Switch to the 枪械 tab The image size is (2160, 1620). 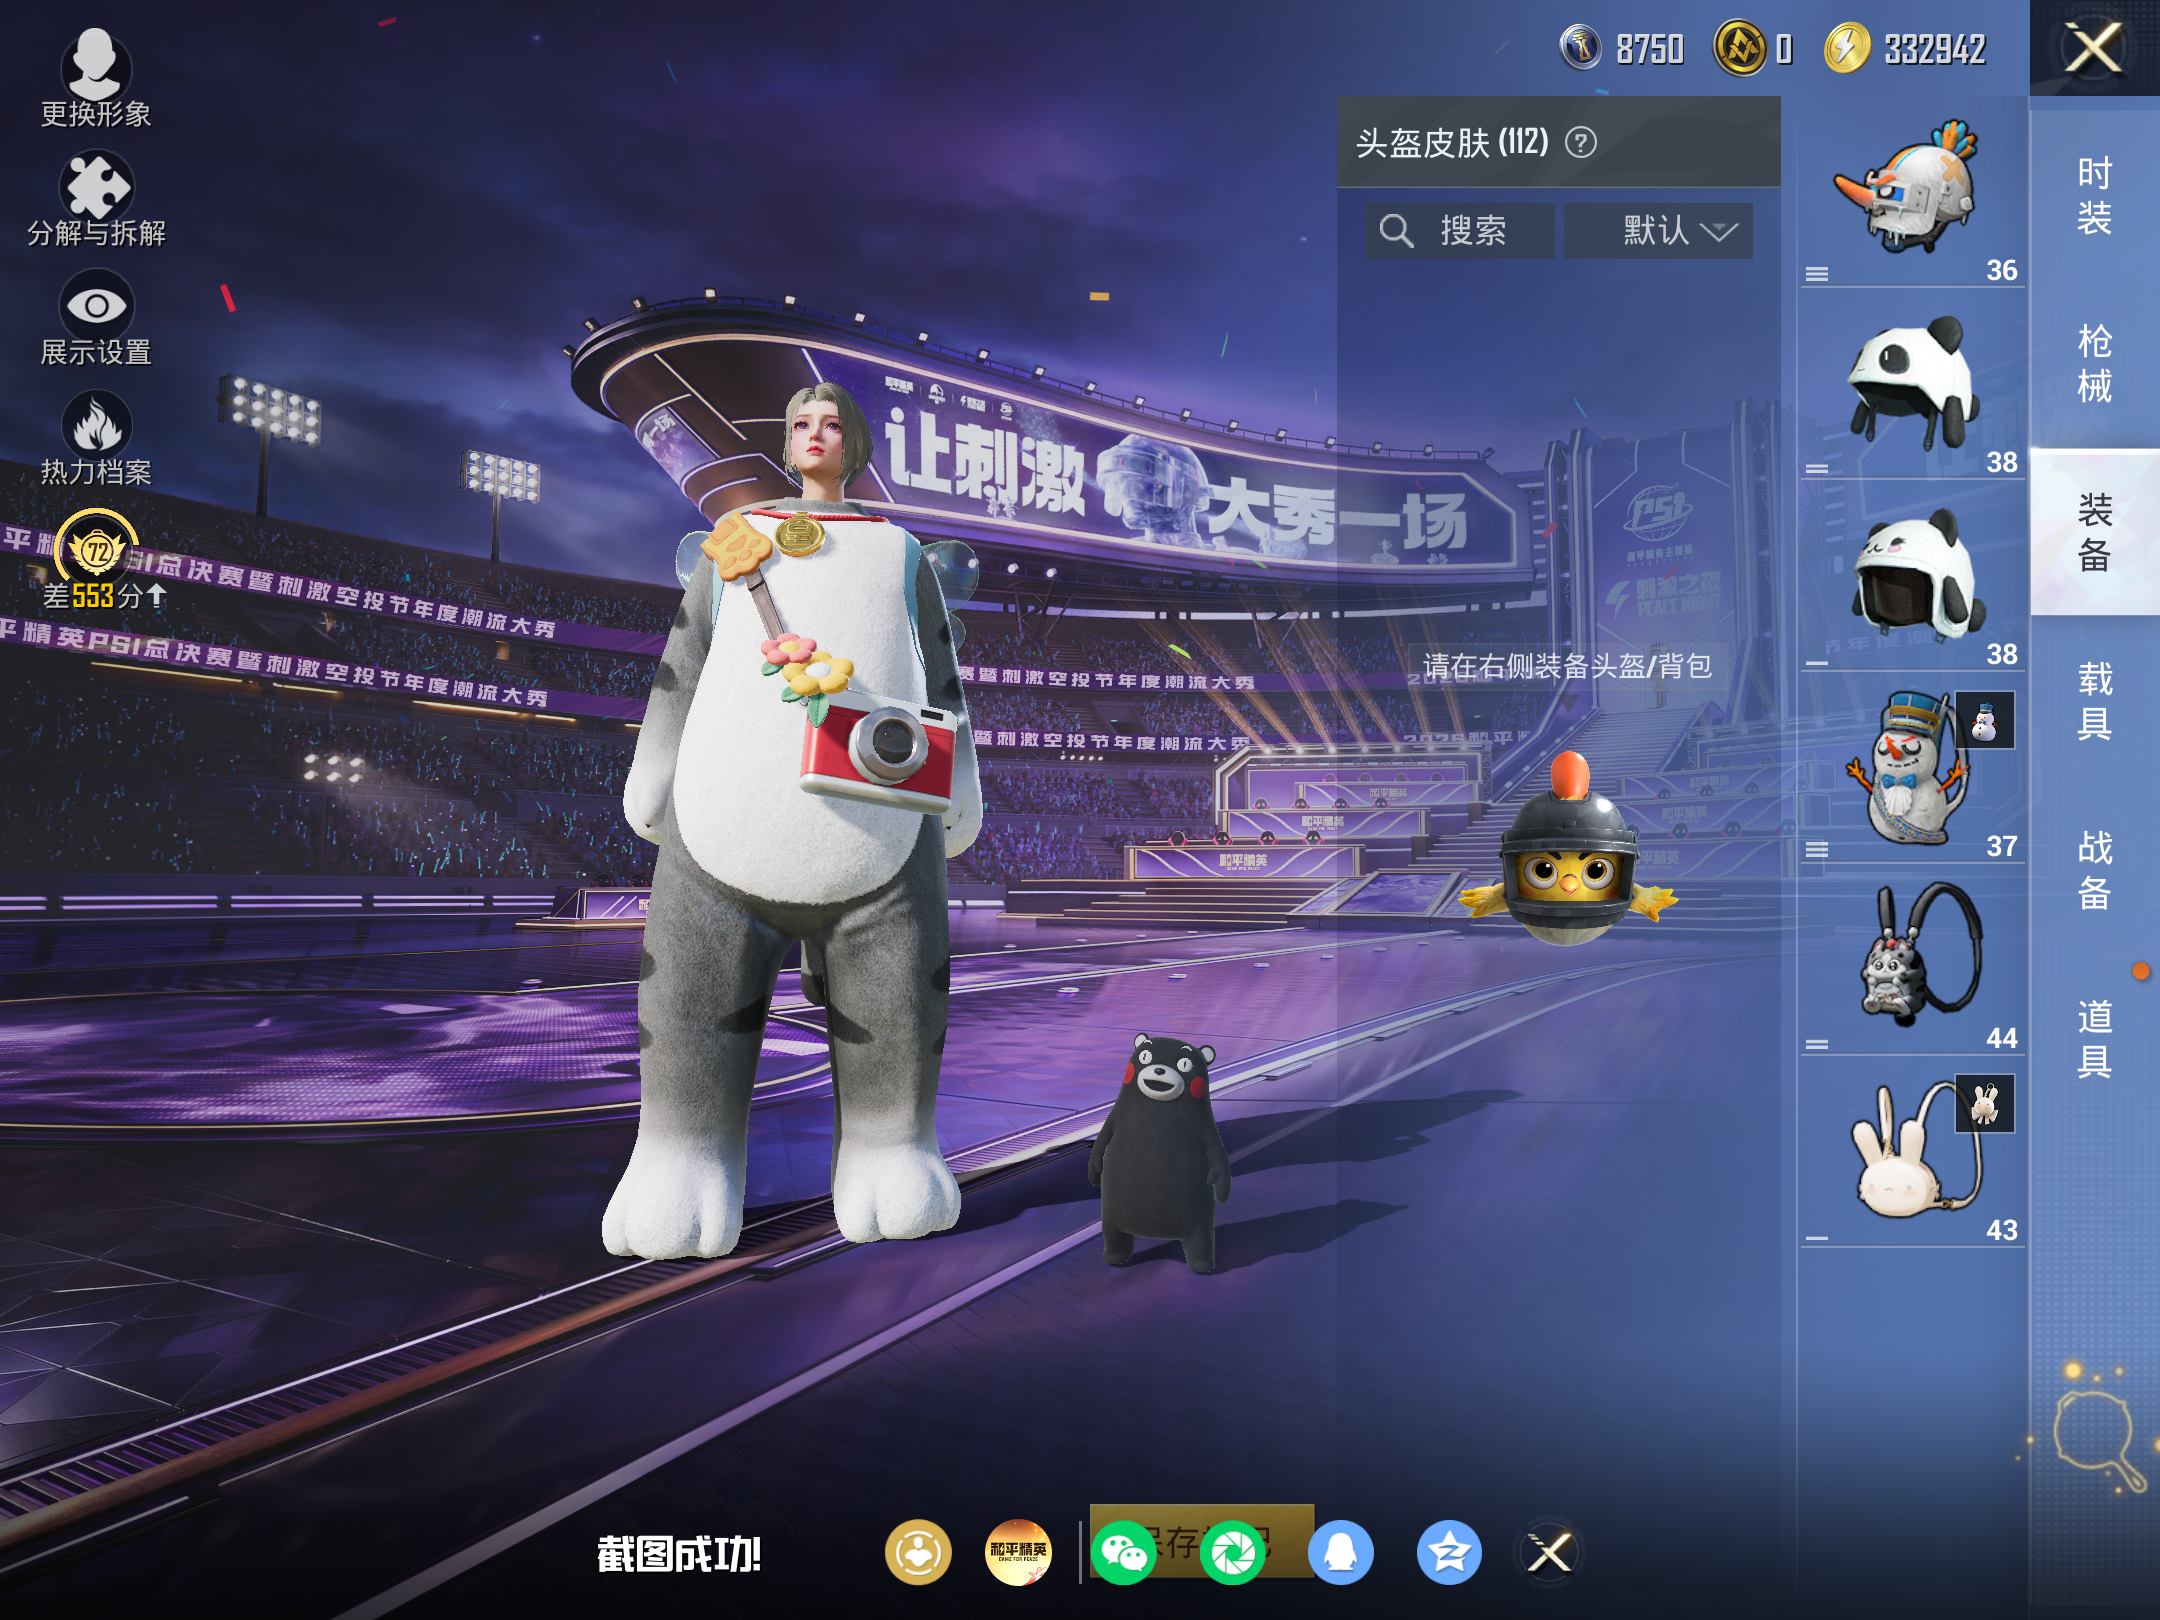click(x=2095, y=363)
